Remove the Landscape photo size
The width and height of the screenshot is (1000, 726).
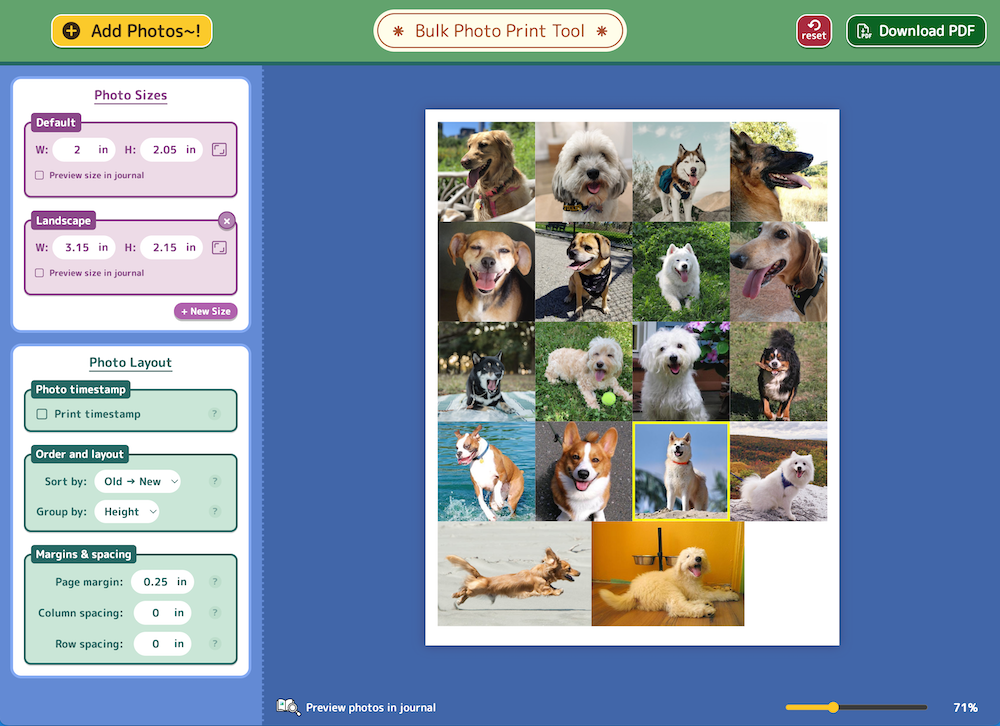[227, 221]
